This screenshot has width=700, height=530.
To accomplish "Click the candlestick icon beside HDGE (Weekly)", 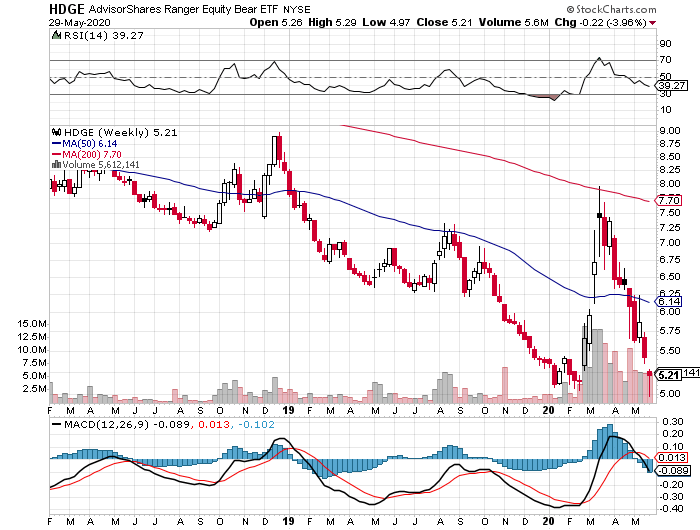I will point(56,131).
